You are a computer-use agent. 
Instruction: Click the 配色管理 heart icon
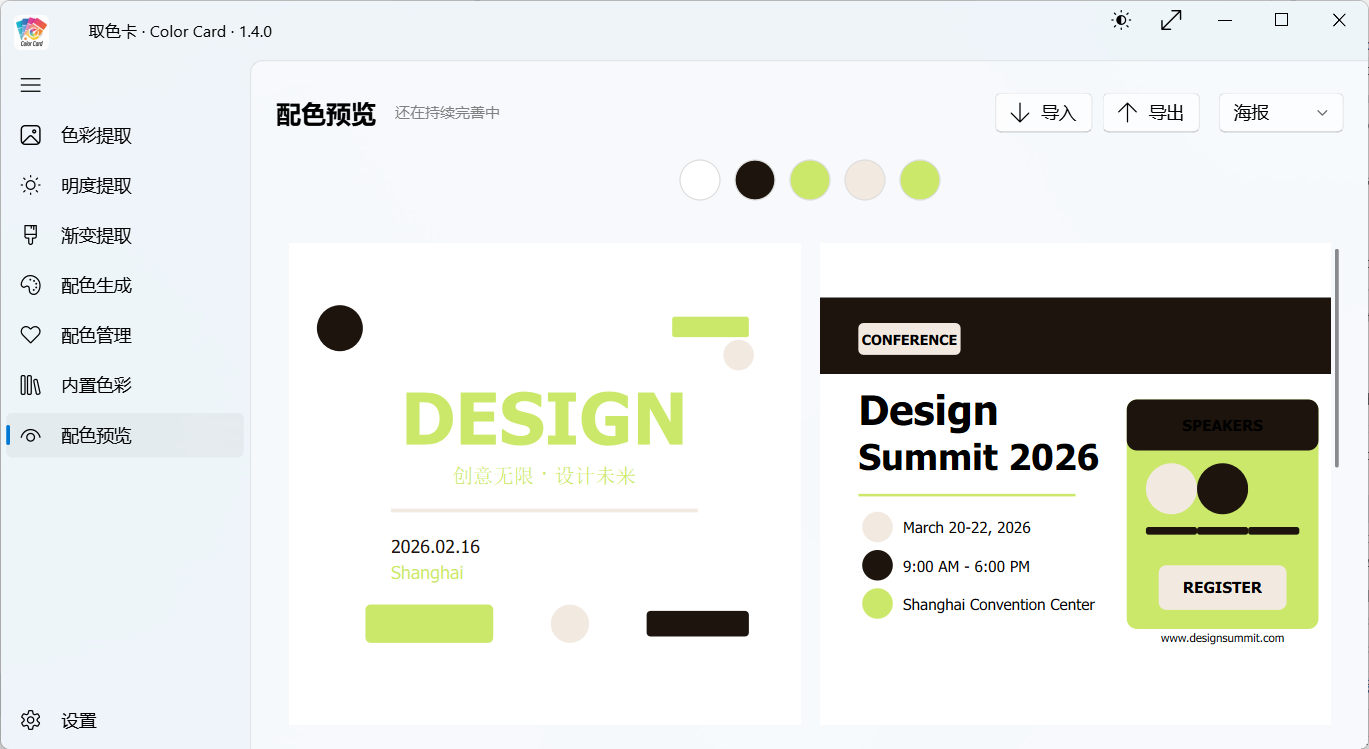[31, 335]
